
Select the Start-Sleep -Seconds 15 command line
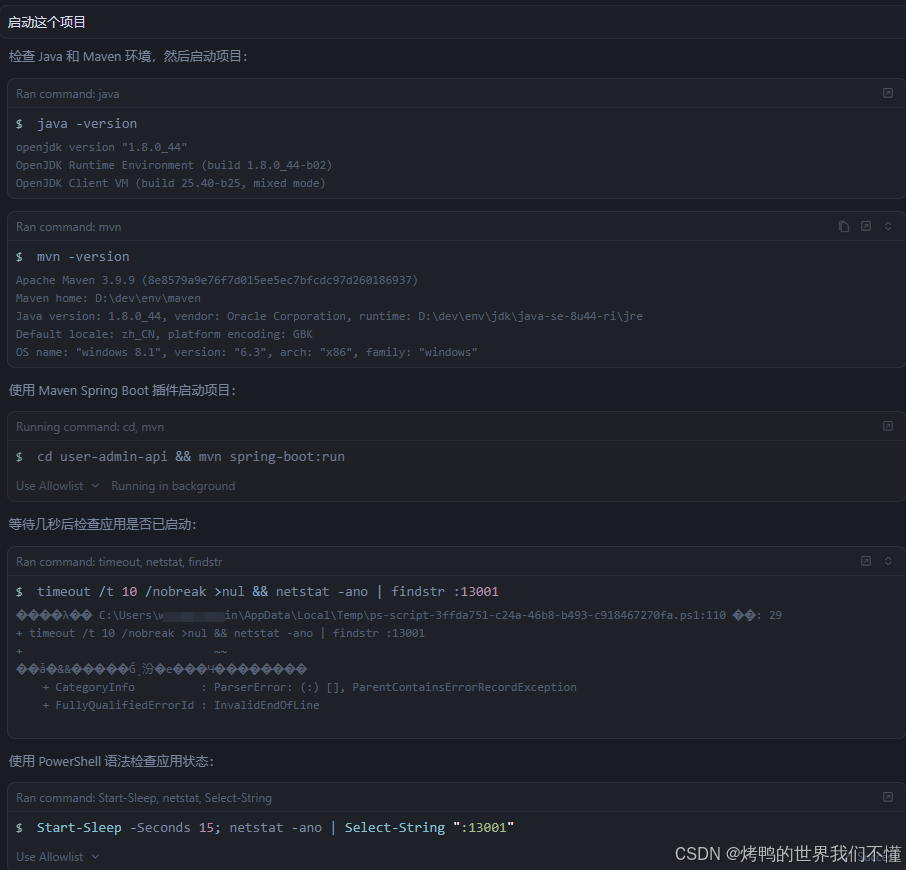click(x=275, y=827)
